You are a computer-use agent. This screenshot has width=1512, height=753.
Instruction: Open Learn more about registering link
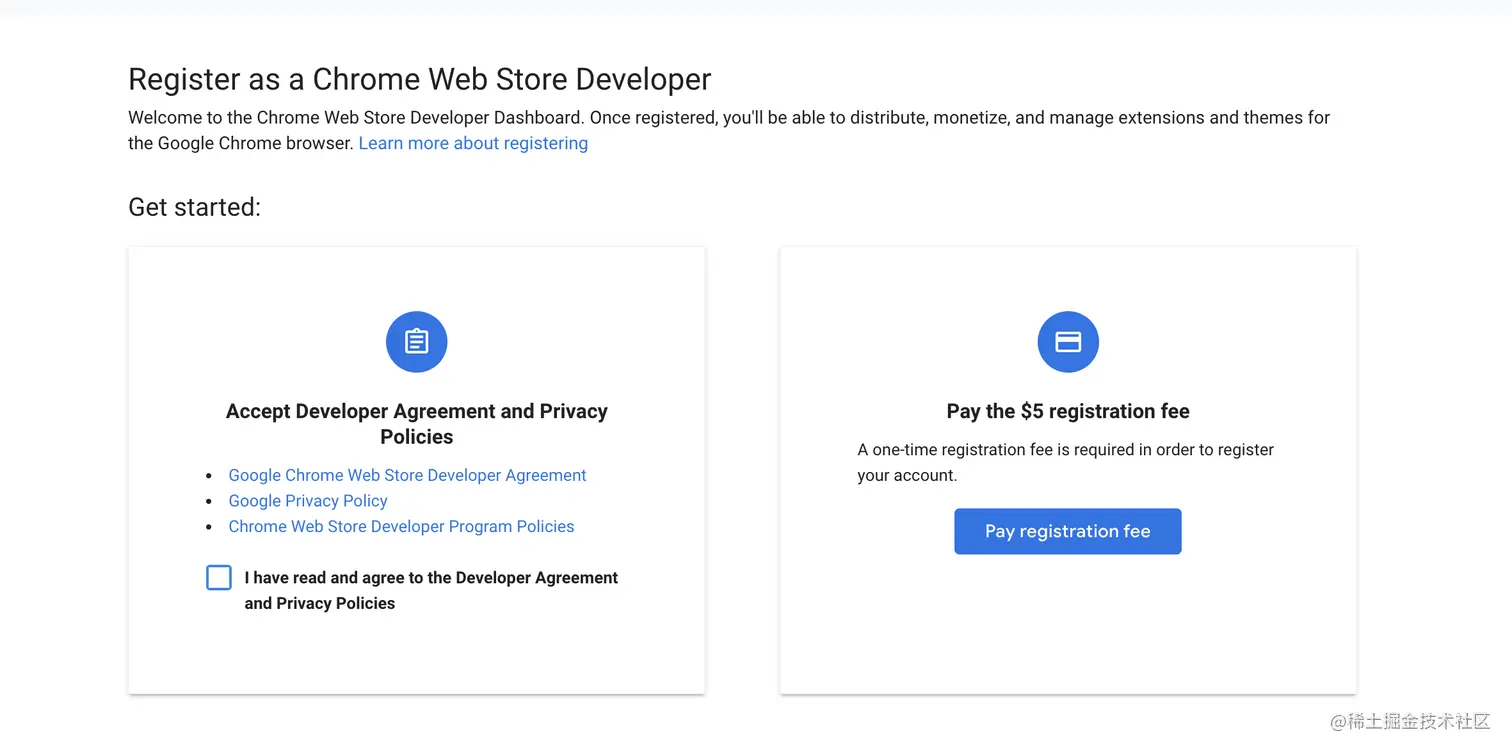(473, 143)
